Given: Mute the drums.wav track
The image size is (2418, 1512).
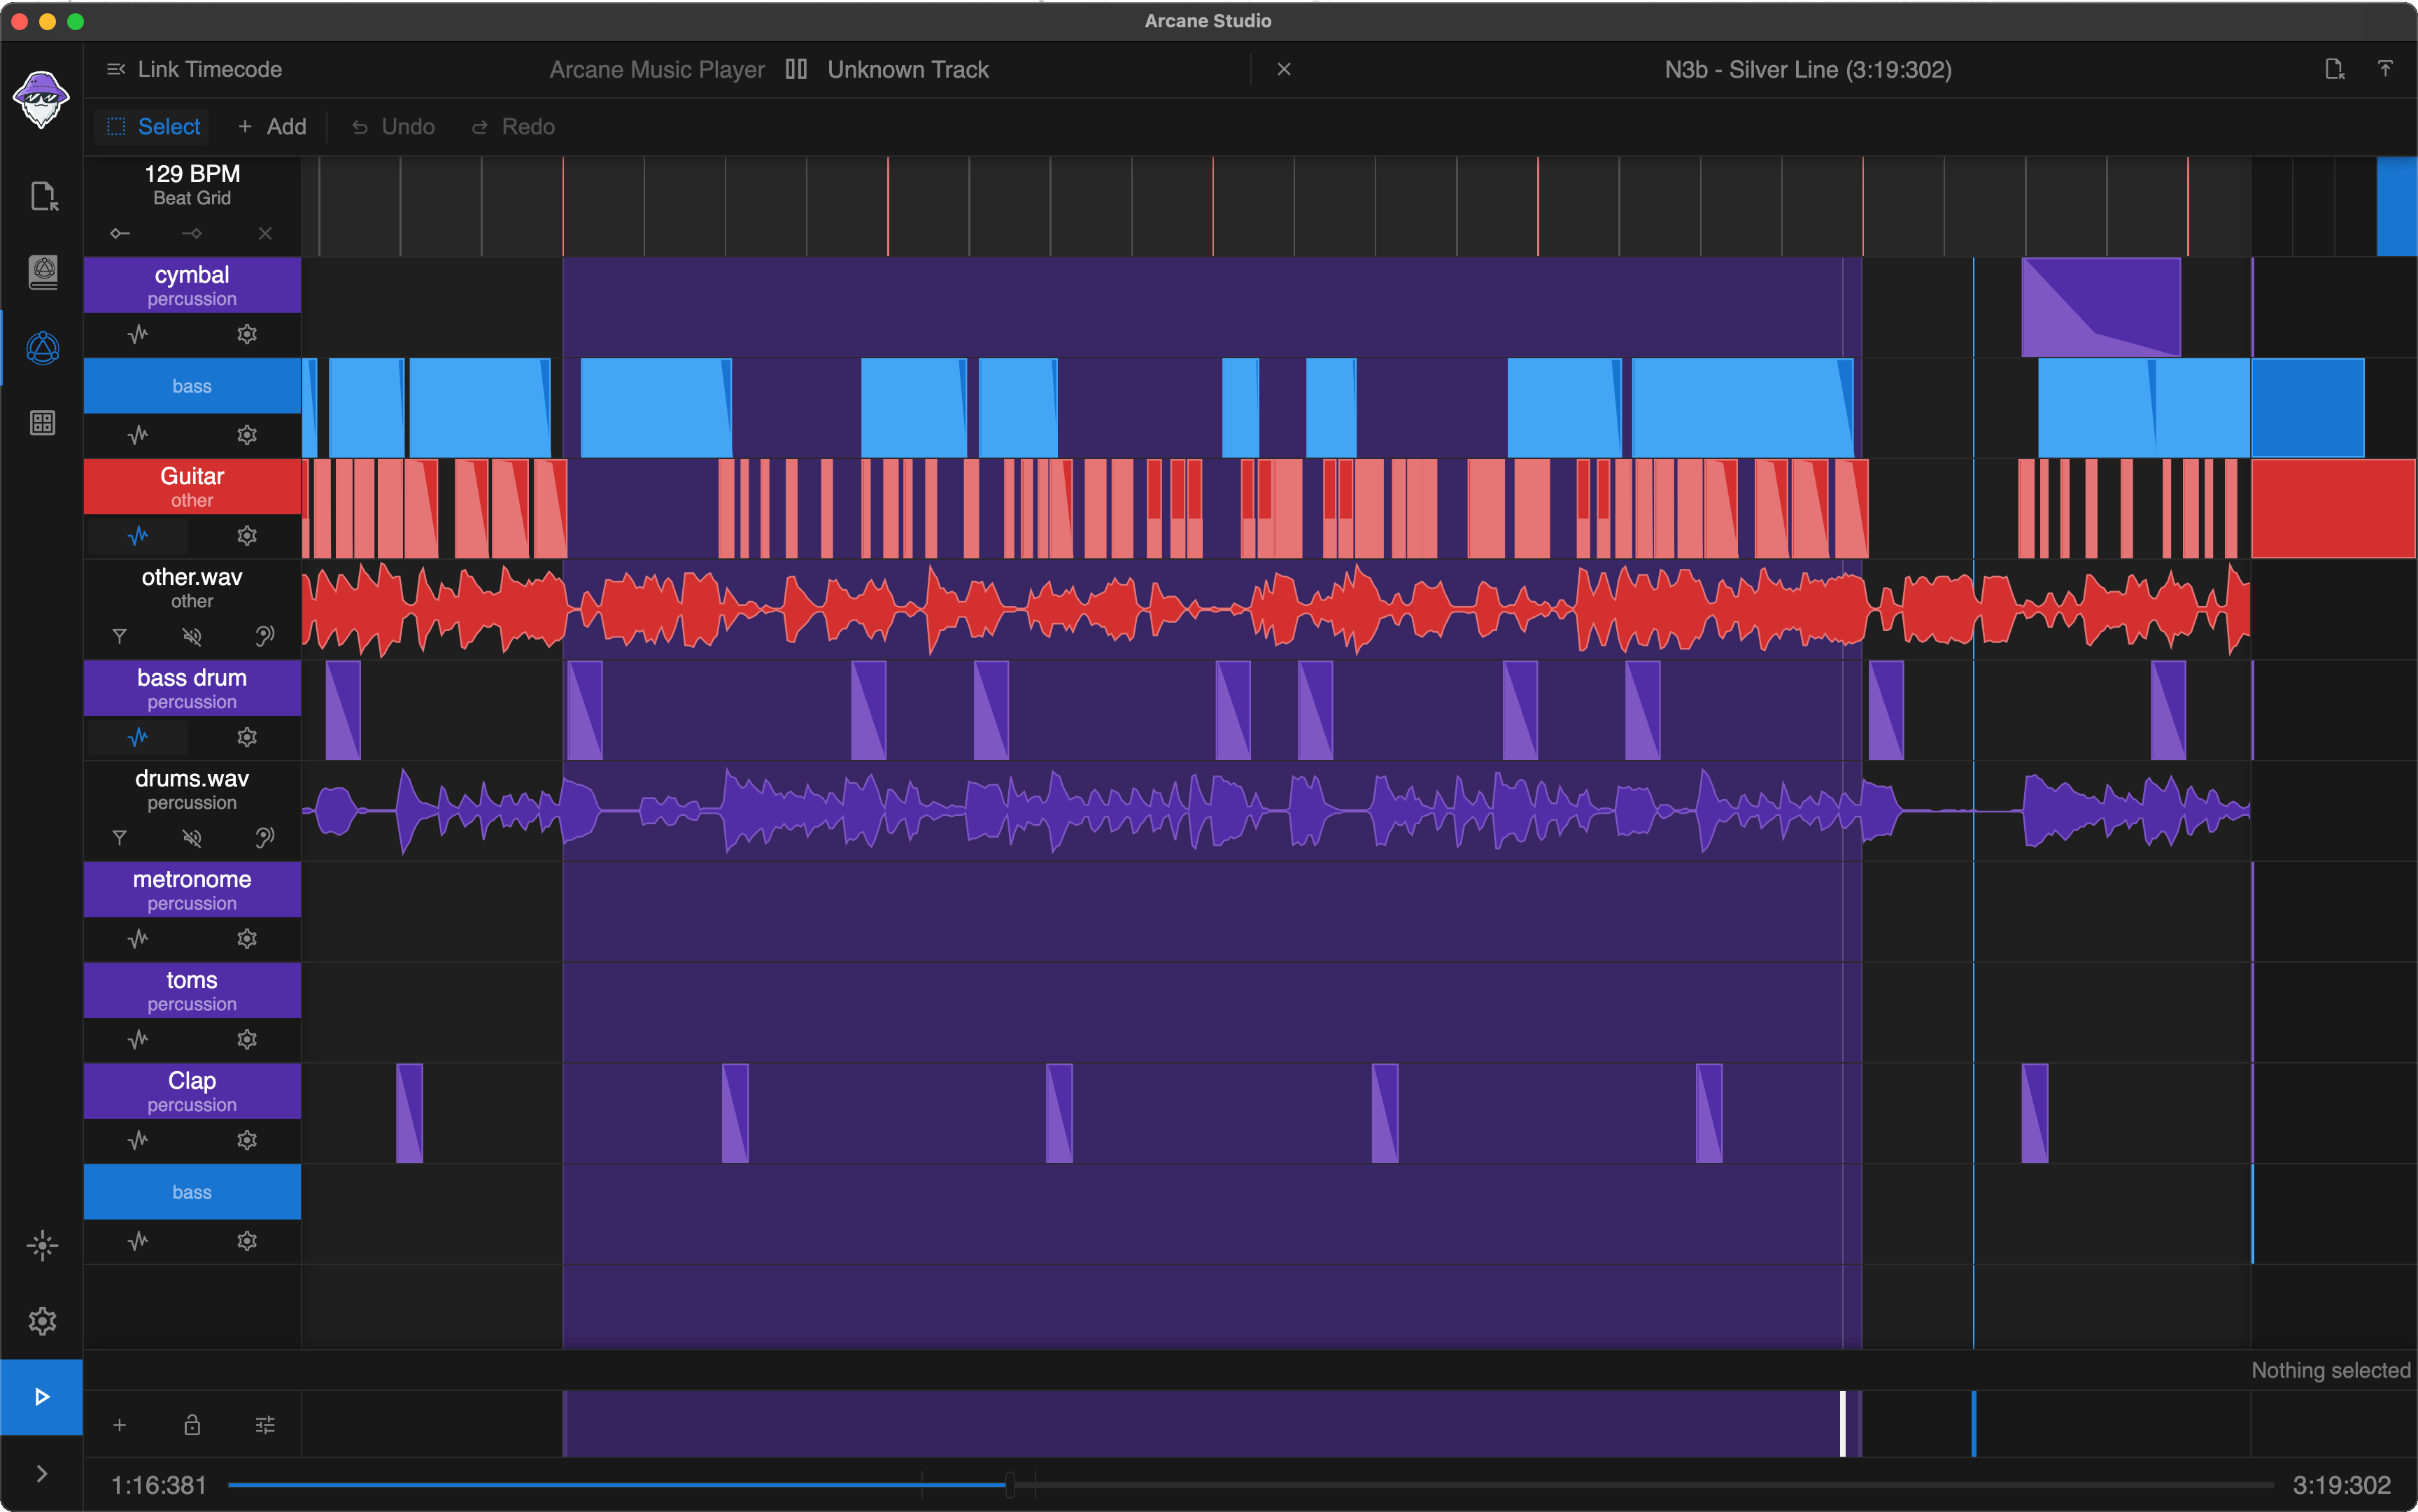Looking at the screenshot, I should pyautogui.click(x=192, y=837).
